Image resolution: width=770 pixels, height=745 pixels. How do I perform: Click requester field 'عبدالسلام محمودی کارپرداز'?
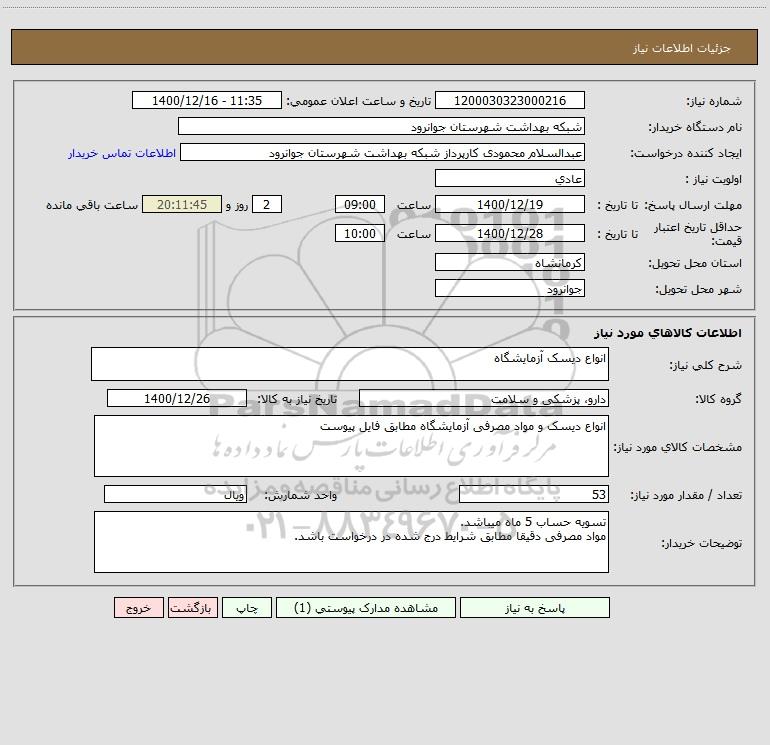382,152
